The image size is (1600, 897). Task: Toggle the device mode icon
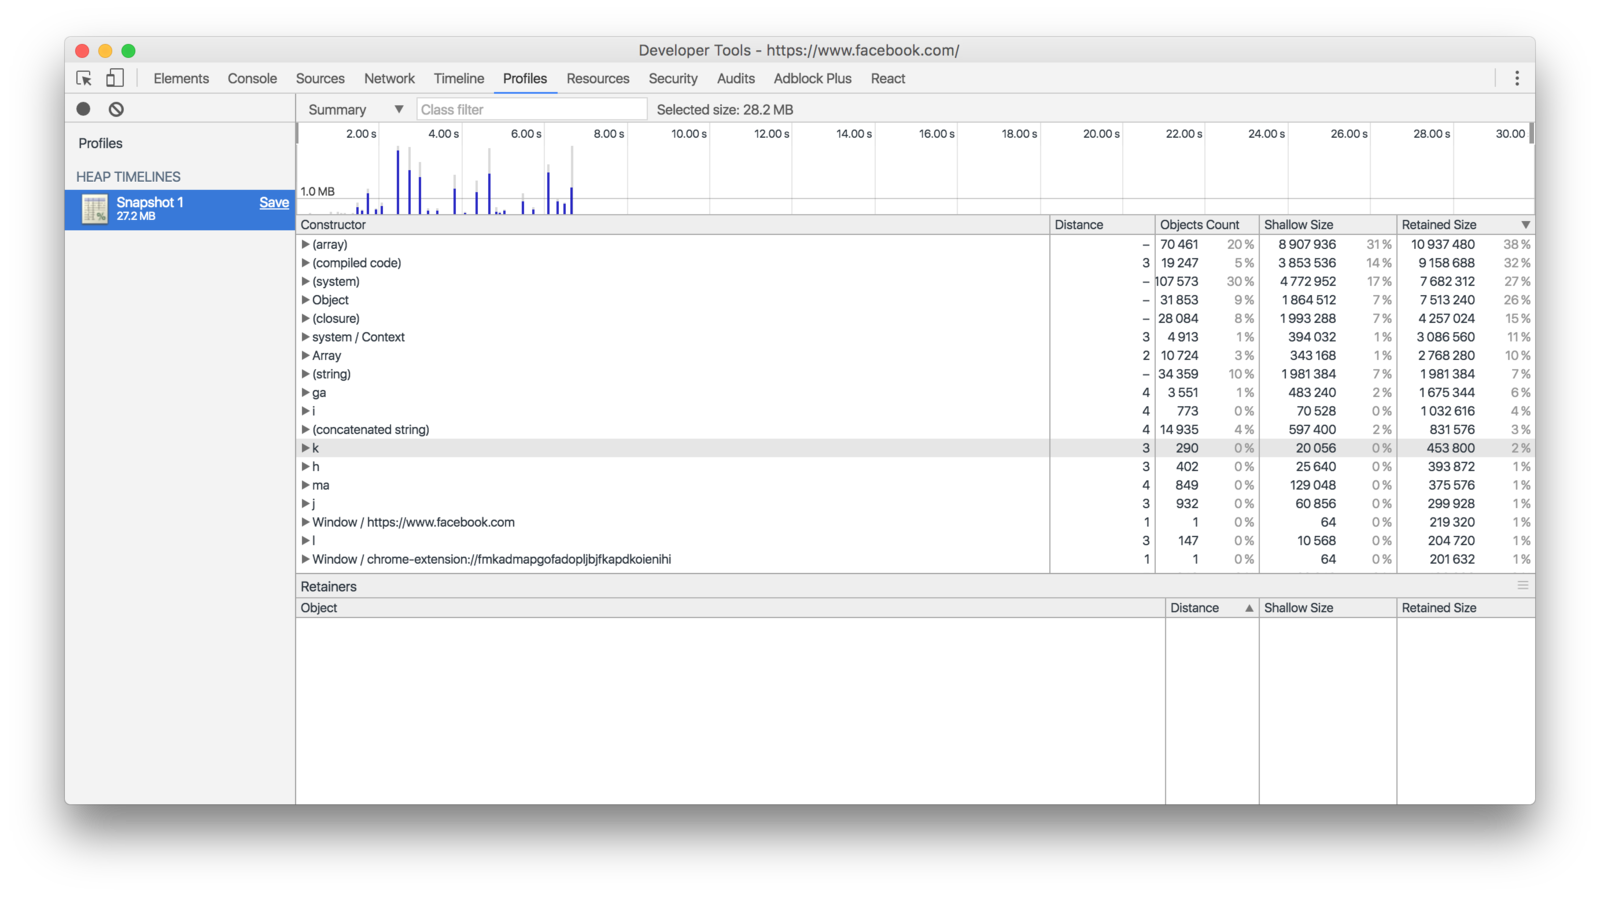(115, 78)
